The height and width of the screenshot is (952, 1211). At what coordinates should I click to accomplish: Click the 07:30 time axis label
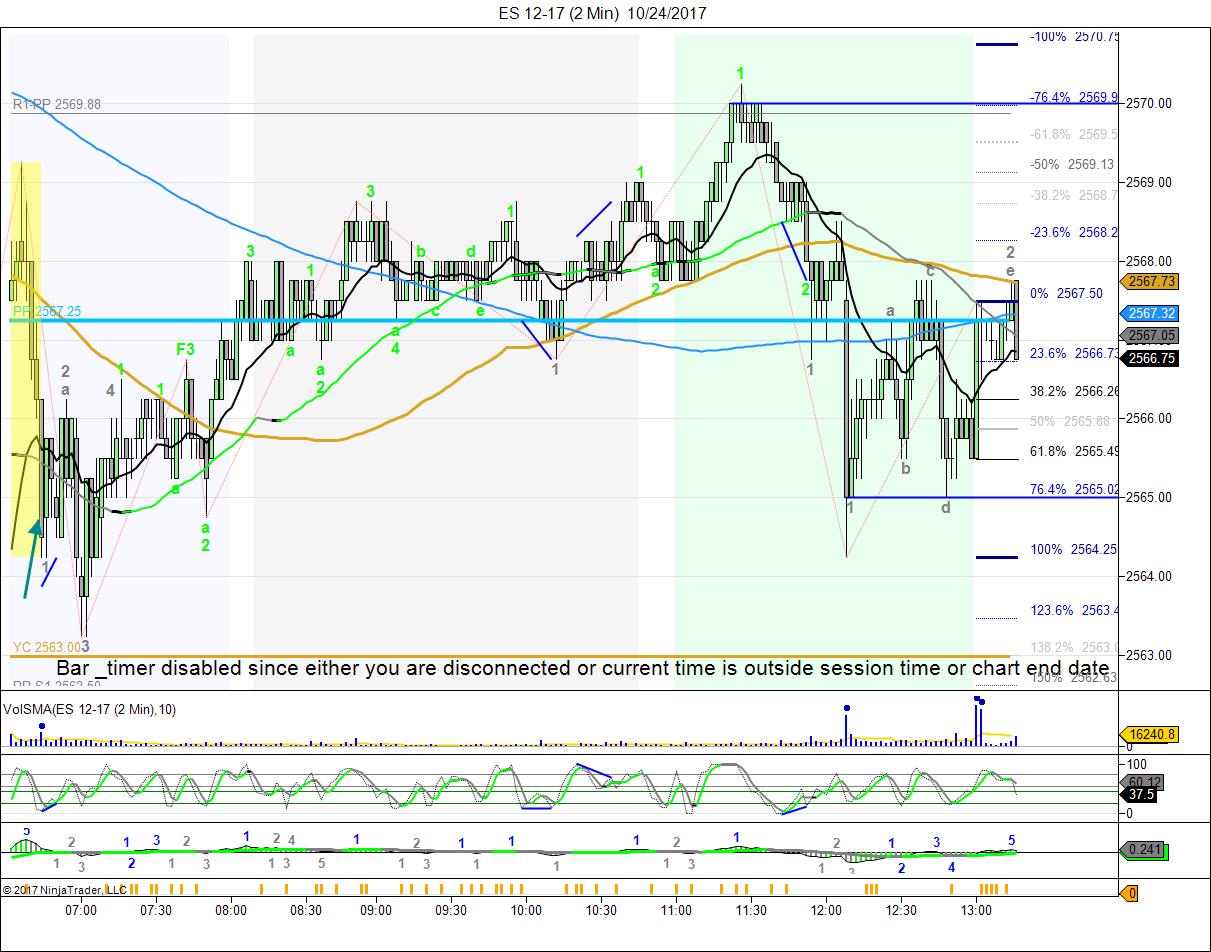click(x=156, y=910)
